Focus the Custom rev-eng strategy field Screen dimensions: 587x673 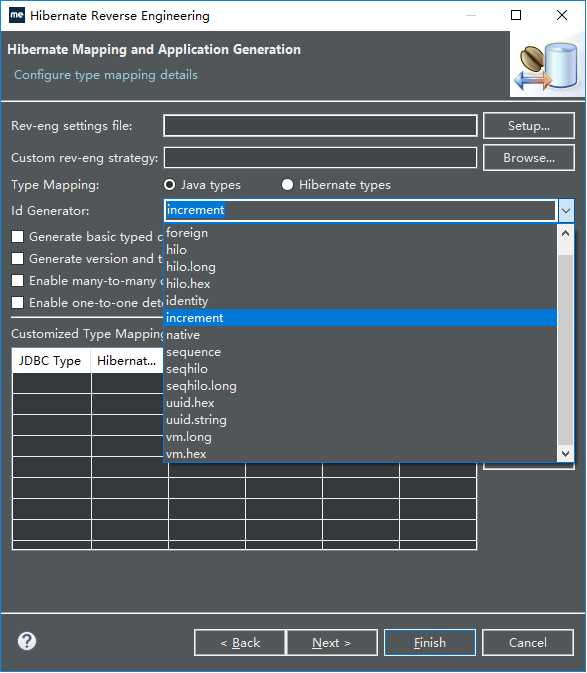click(320, 158)
